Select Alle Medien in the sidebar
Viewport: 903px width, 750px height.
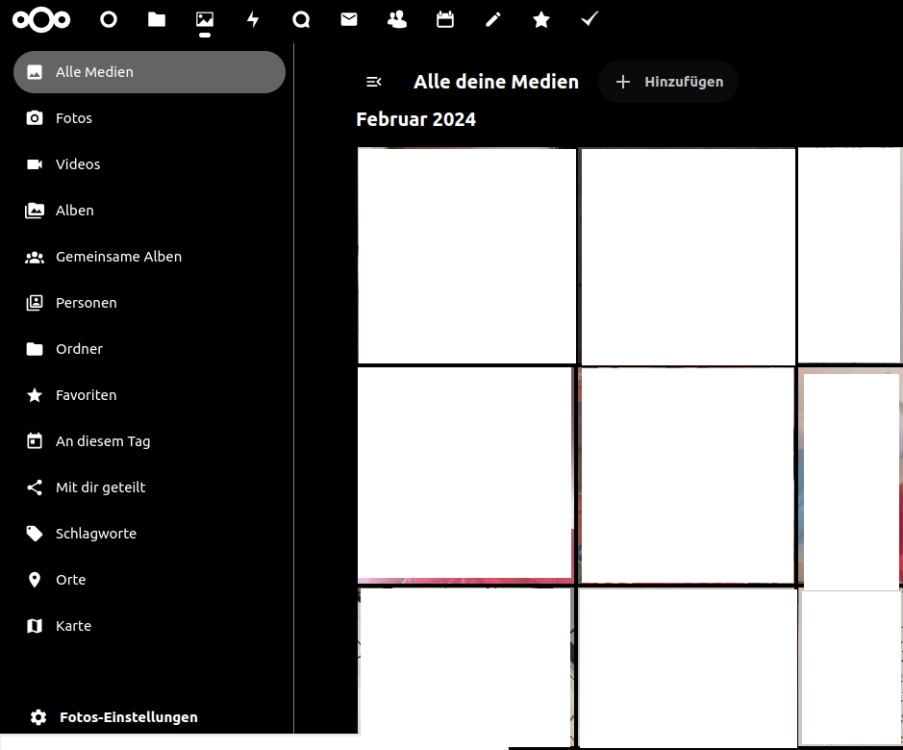coord(149,72)
